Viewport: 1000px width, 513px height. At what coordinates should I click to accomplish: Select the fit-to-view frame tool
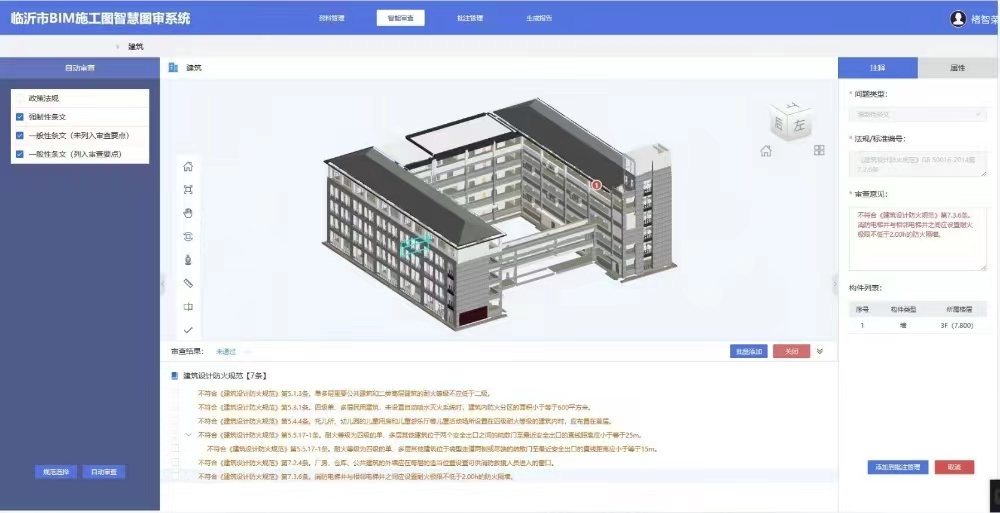pyautogui.click(x=188, y=189)
